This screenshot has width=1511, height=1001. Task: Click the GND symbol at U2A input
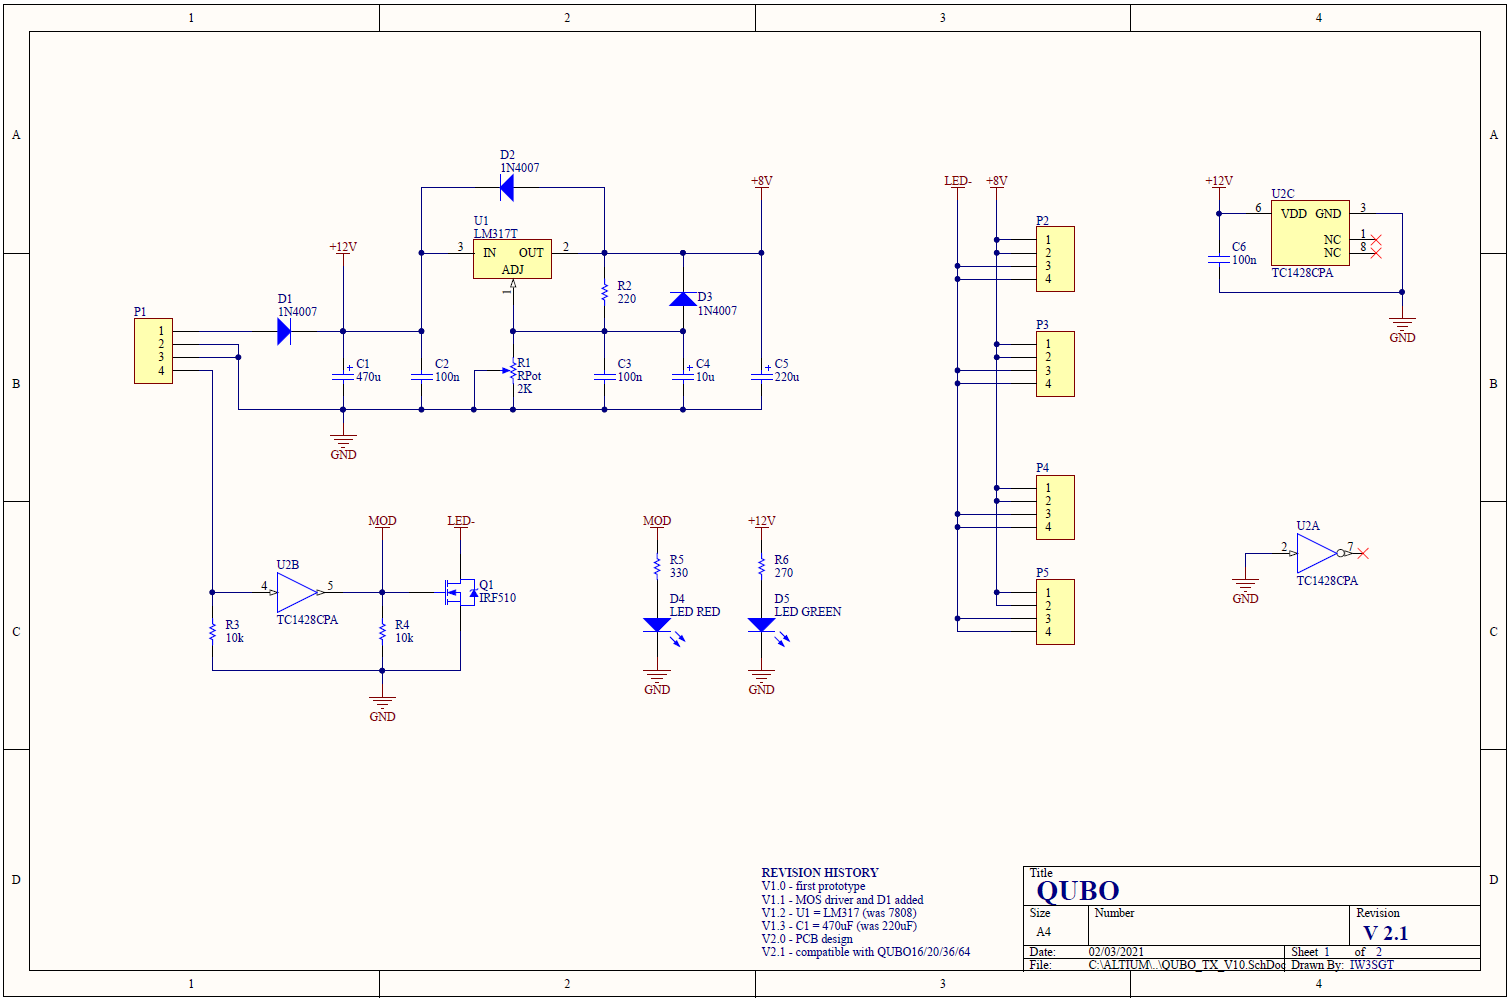(1245, 590)
